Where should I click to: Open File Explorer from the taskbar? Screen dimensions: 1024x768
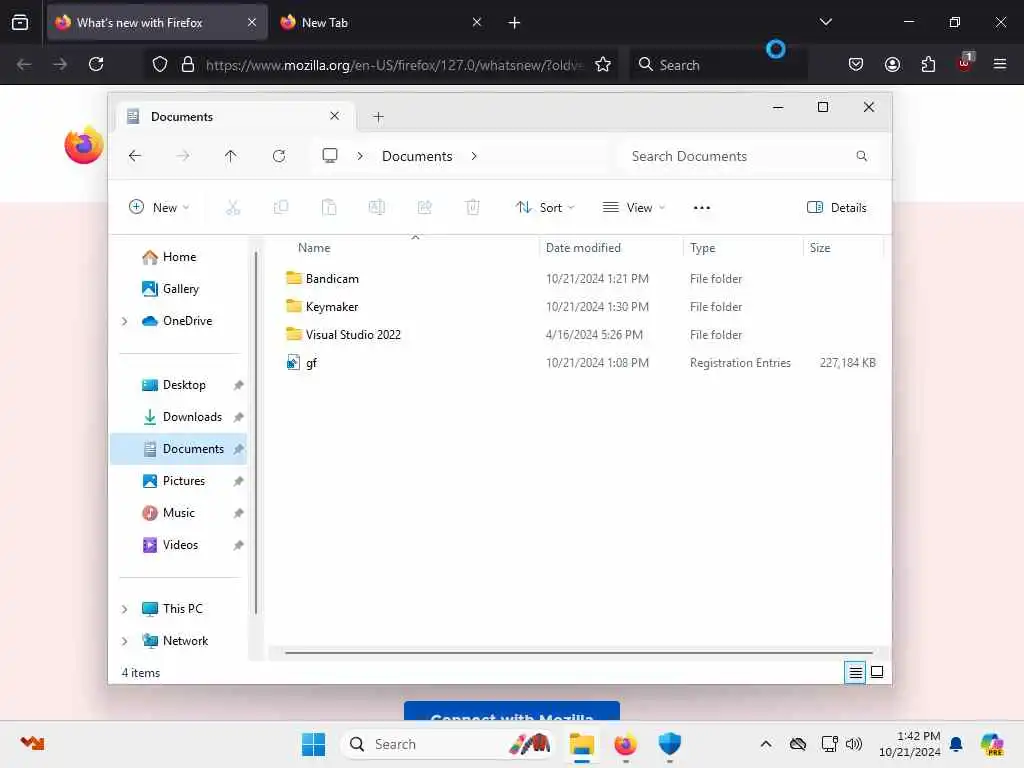click(x=581, y=744)
